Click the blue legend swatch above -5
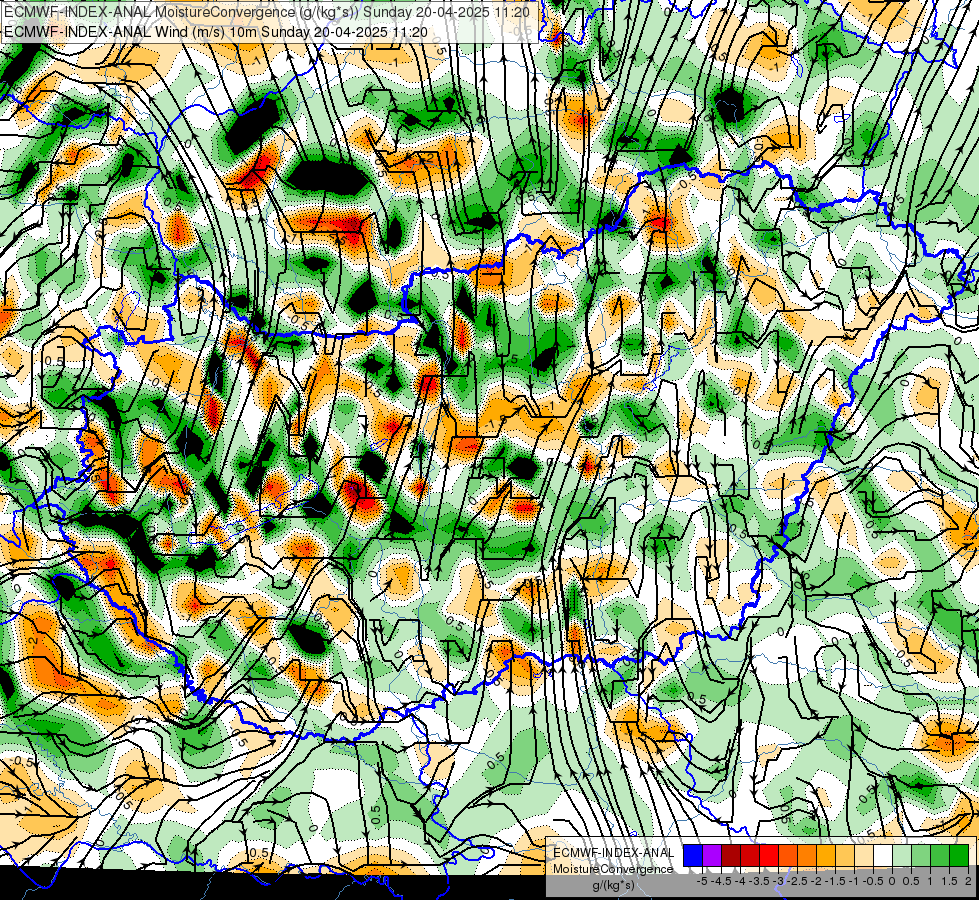Image resolution: width=979 pixels, height=900 pixels. tap(693, 855)
